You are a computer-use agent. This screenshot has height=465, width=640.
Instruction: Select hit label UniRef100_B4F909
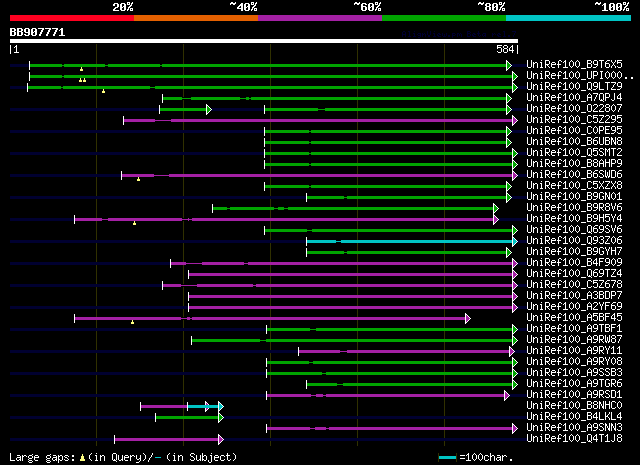click(x=574, y=263)
